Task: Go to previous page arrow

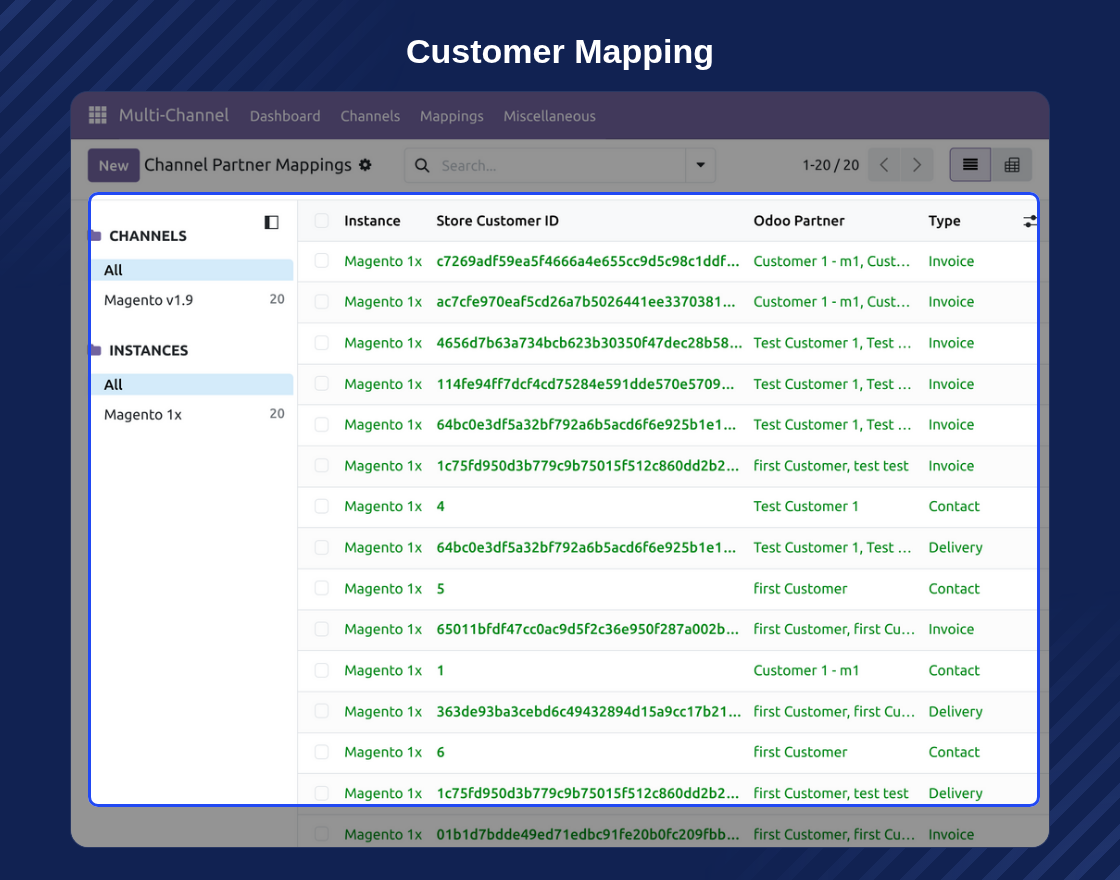Action: click(x=884, y=165)
